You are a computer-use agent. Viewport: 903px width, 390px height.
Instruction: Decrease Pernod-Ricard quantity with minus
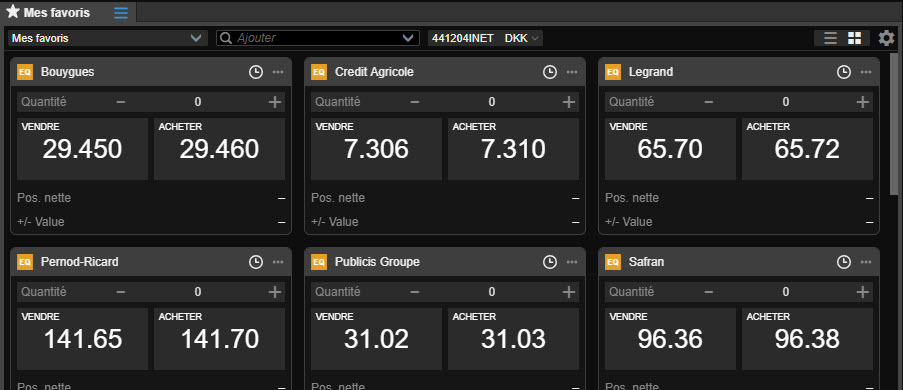click(121, 292)
